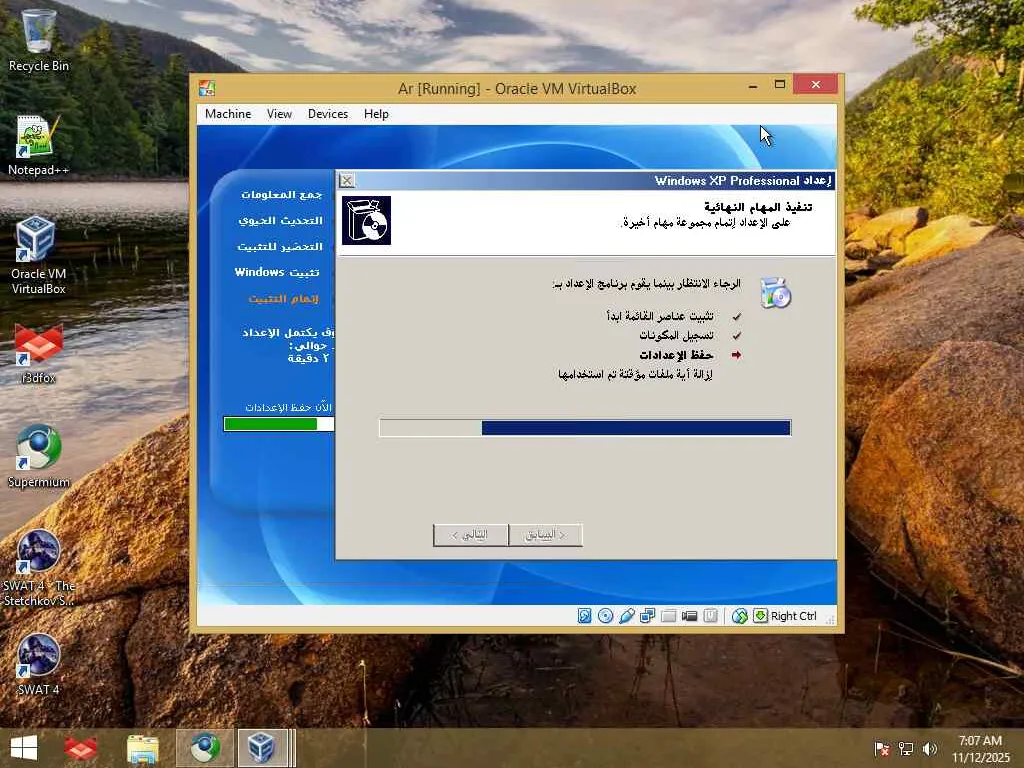The height and width of the screenshot is (768, 1024).
Task: Select the Notepad++ desktop shortcut
Action: pos(39,145)
